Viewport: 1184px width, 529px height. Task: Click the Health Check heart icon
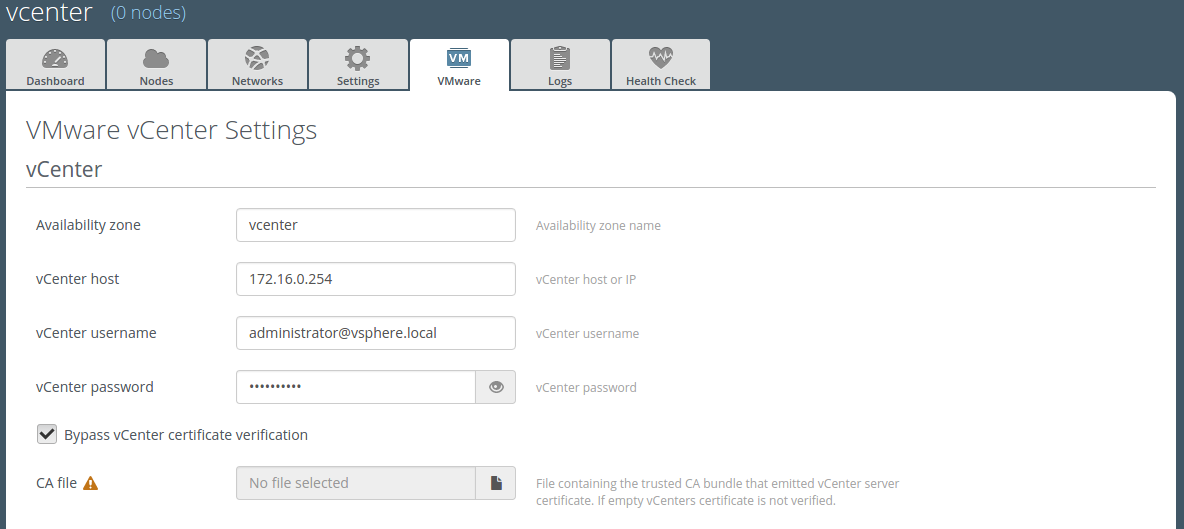pos(661,58)
